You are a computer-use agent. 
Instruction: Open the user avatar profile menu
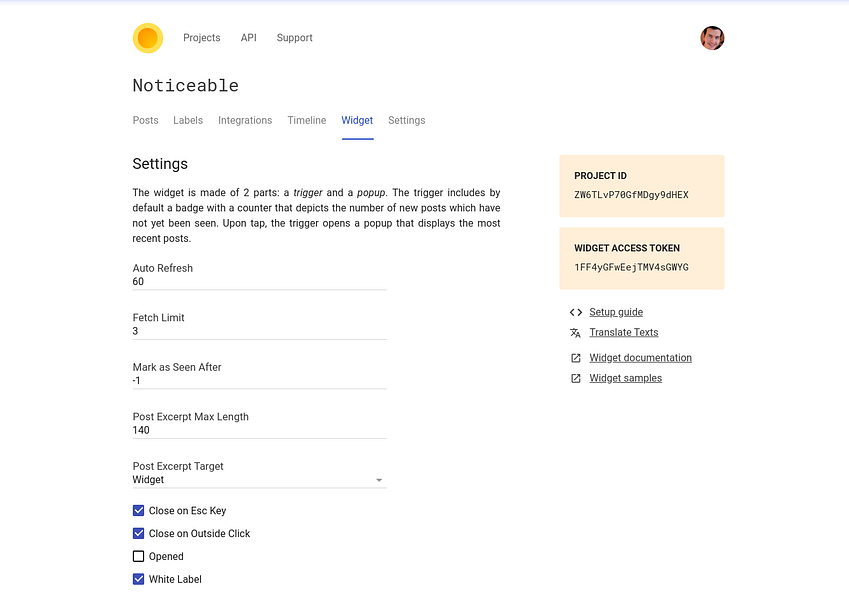coord(712,38)
